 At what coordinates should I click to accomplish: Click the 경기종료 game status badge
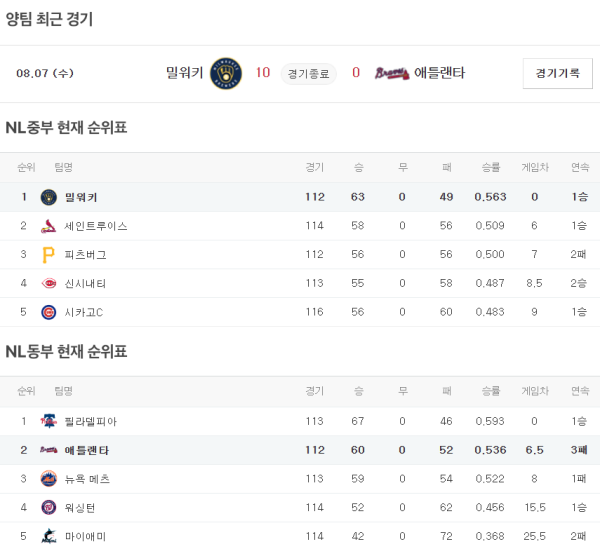308,73
